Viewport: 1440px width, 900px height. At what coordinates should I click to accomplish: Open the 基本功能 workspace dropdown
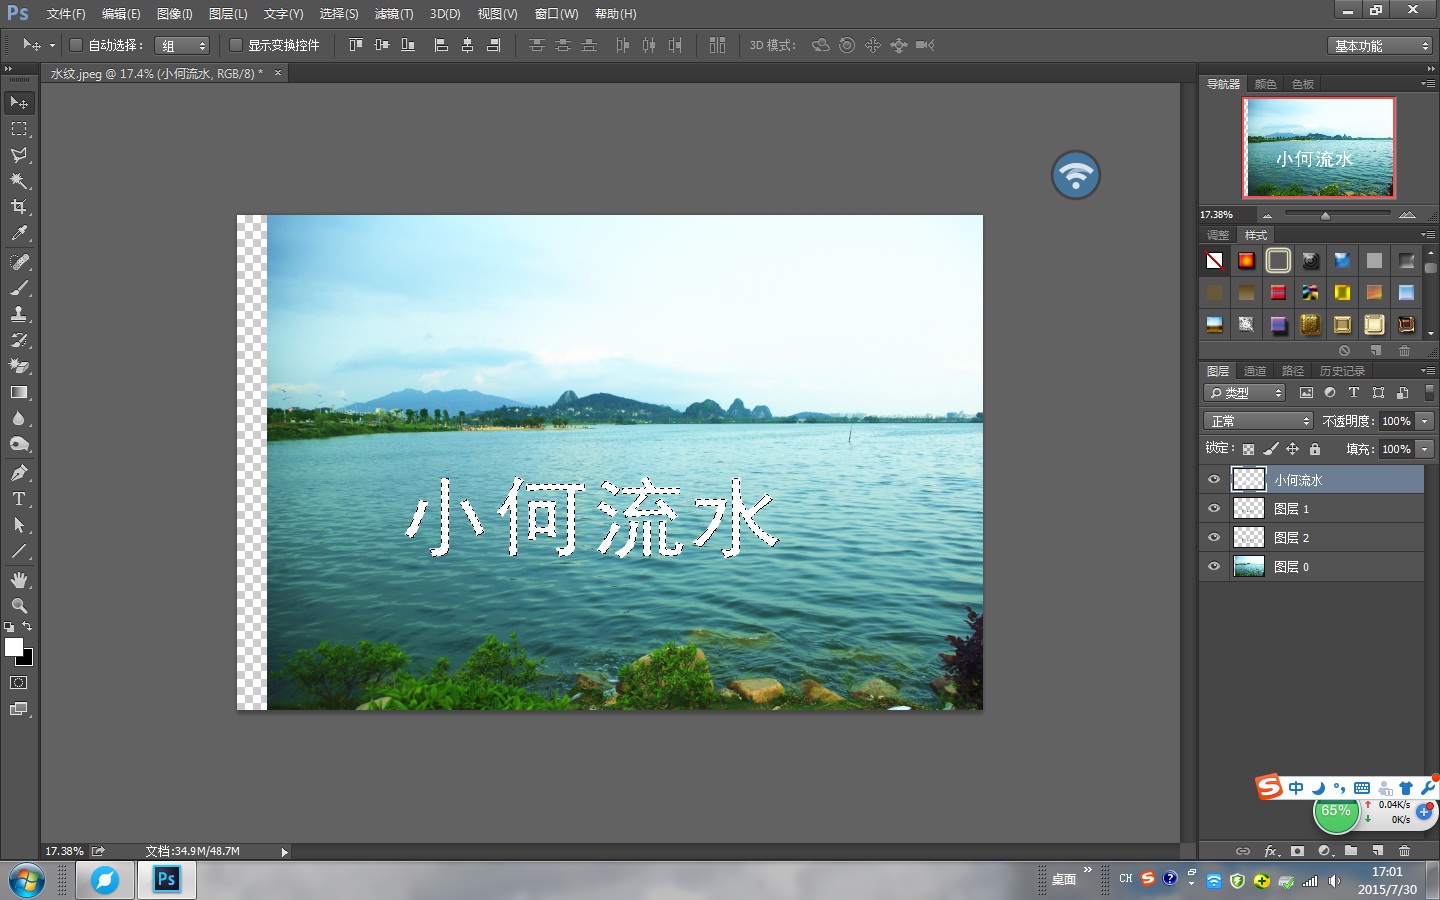pos(1381,46)
